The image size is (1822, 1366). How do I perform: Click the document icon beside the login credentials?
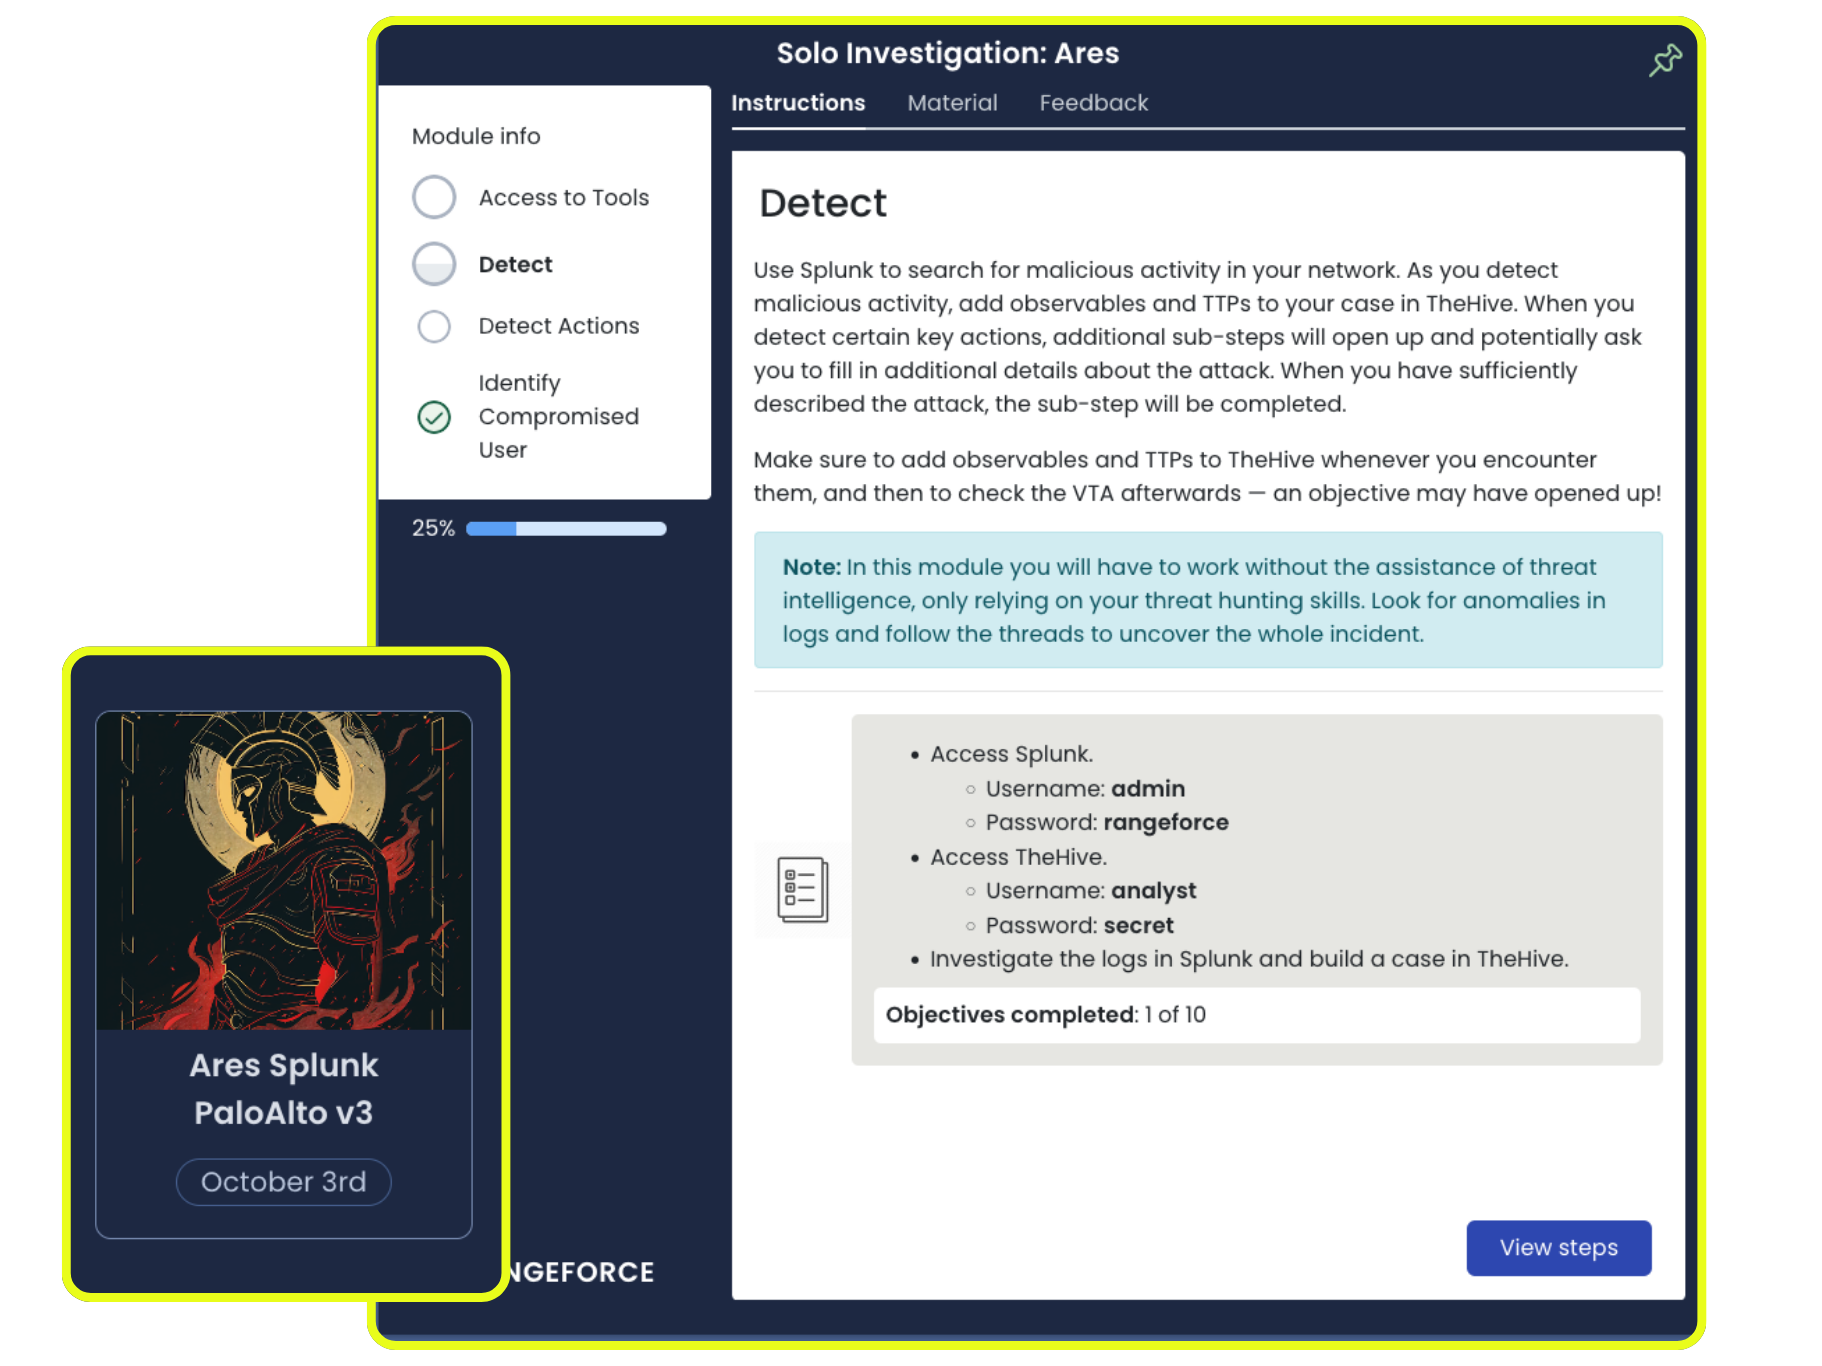coord(803,889)
